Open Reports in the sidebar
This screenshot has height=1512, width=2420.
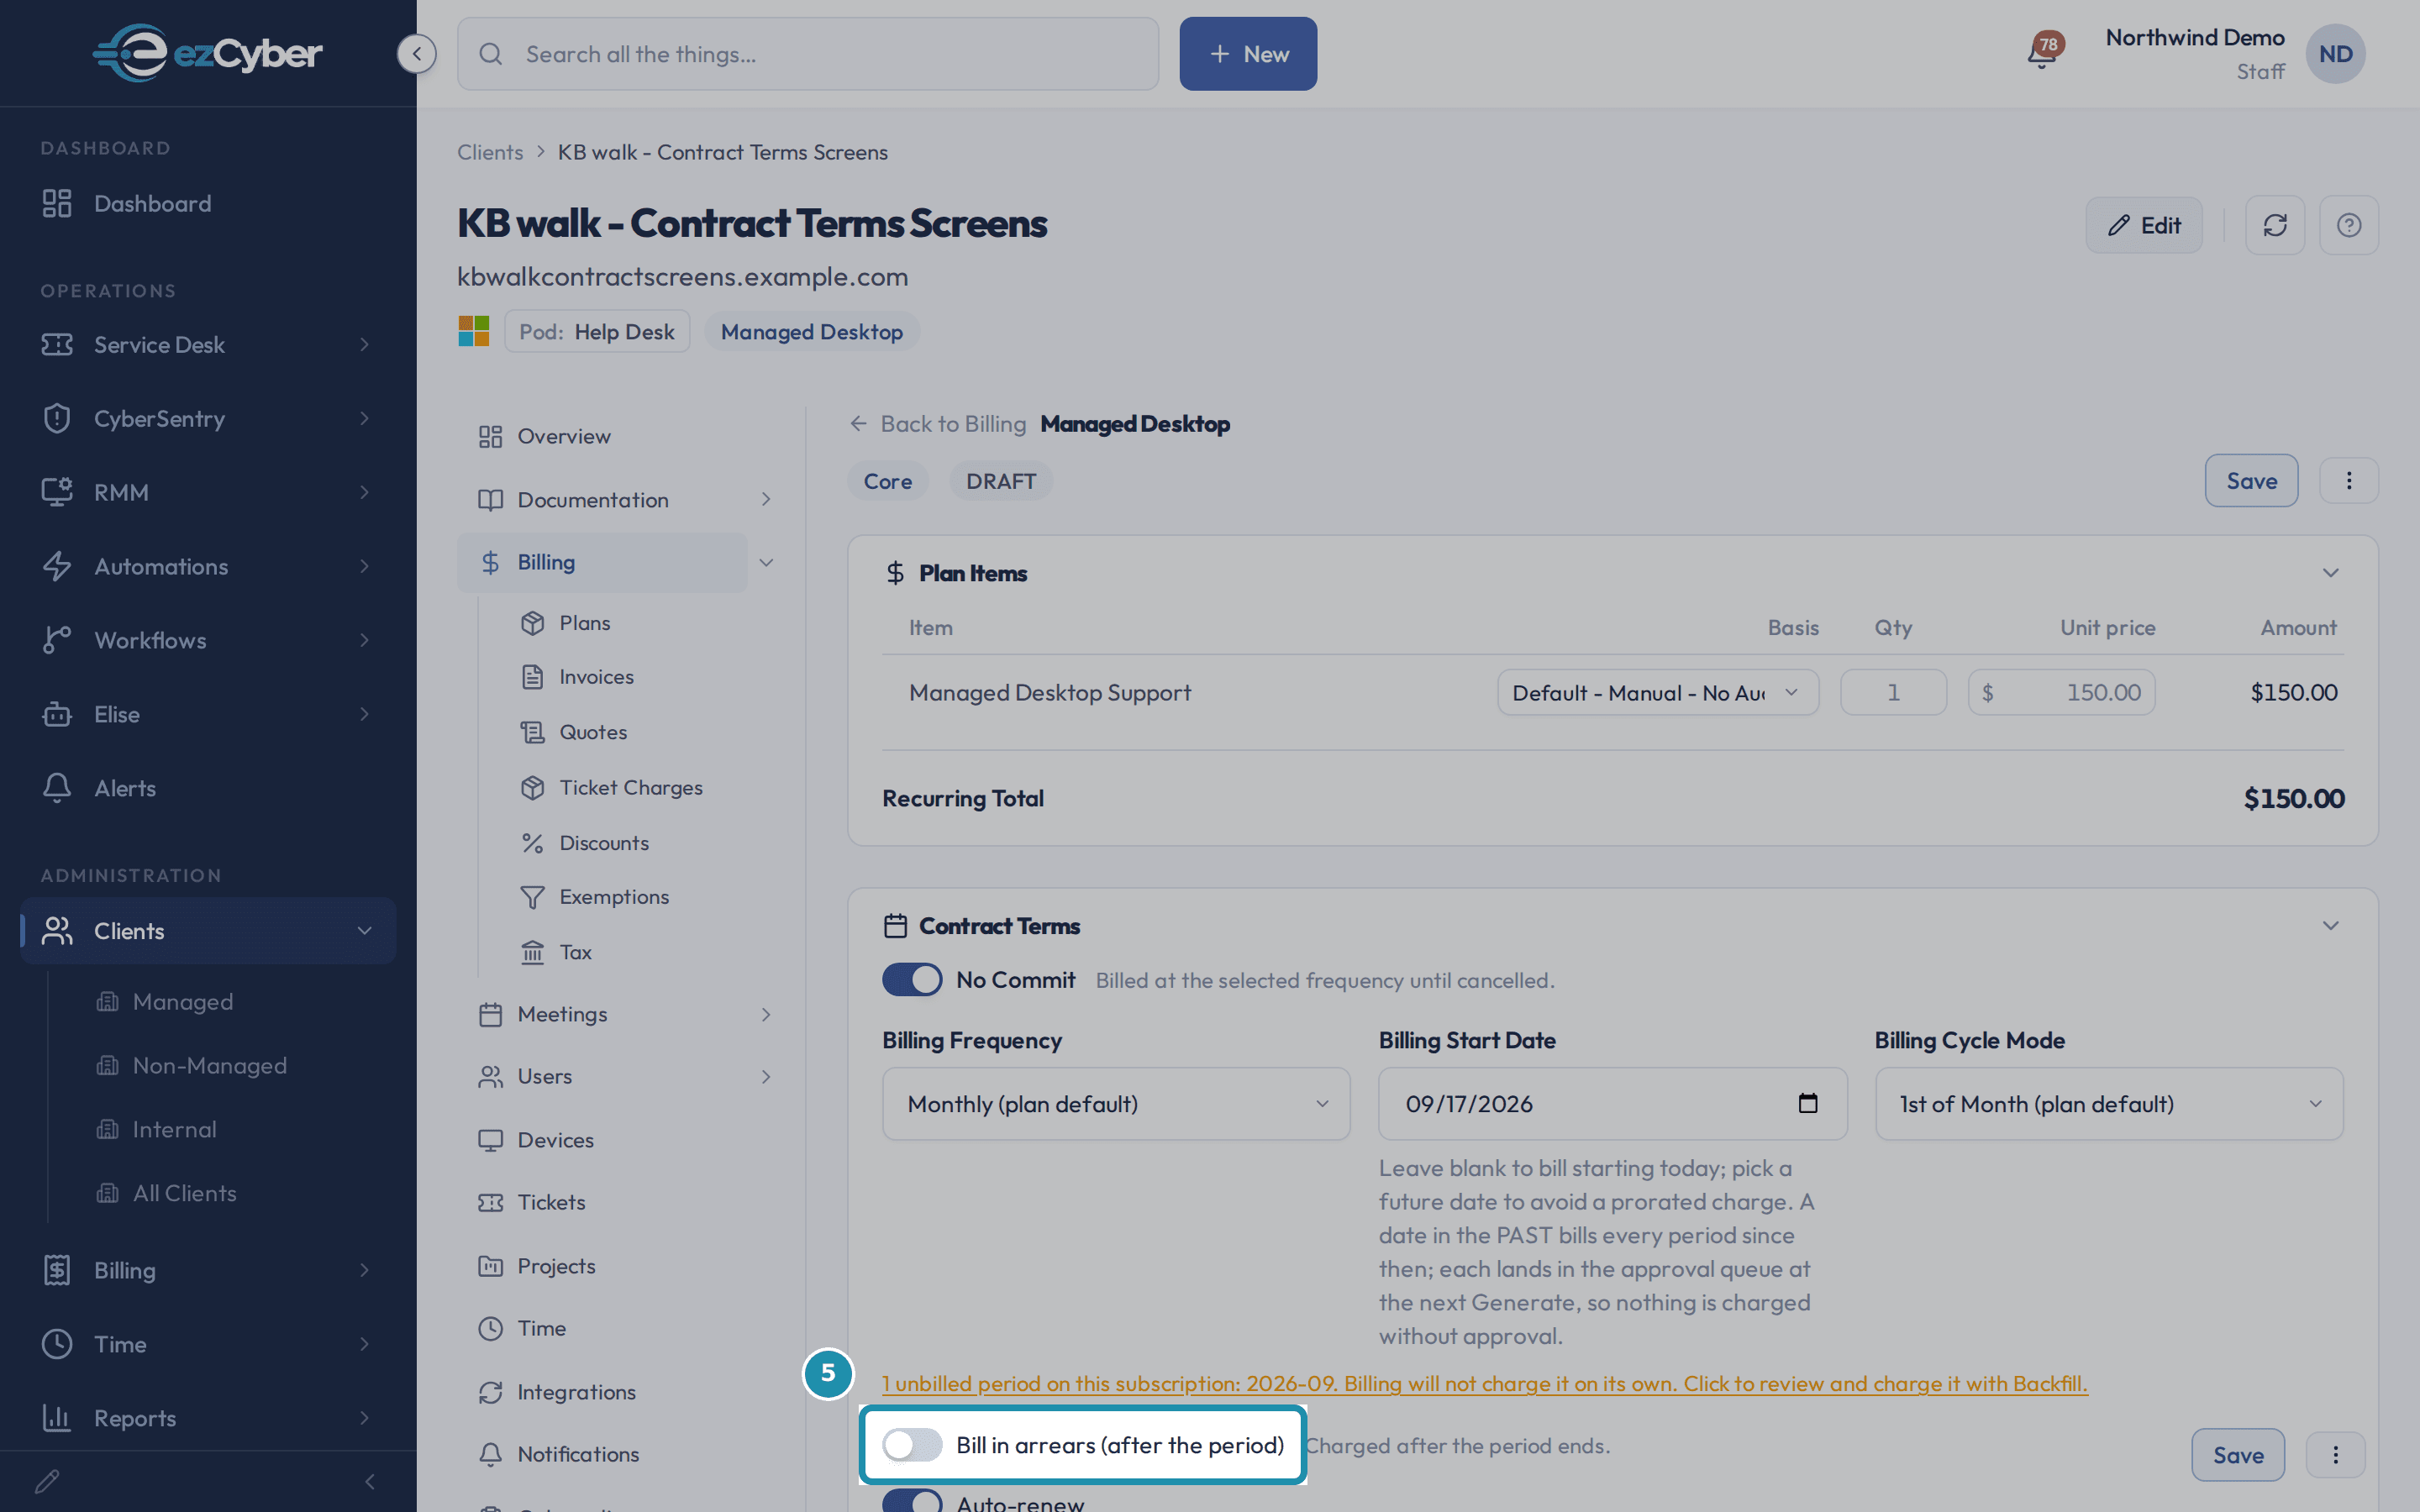click(x=207, y=1418)
